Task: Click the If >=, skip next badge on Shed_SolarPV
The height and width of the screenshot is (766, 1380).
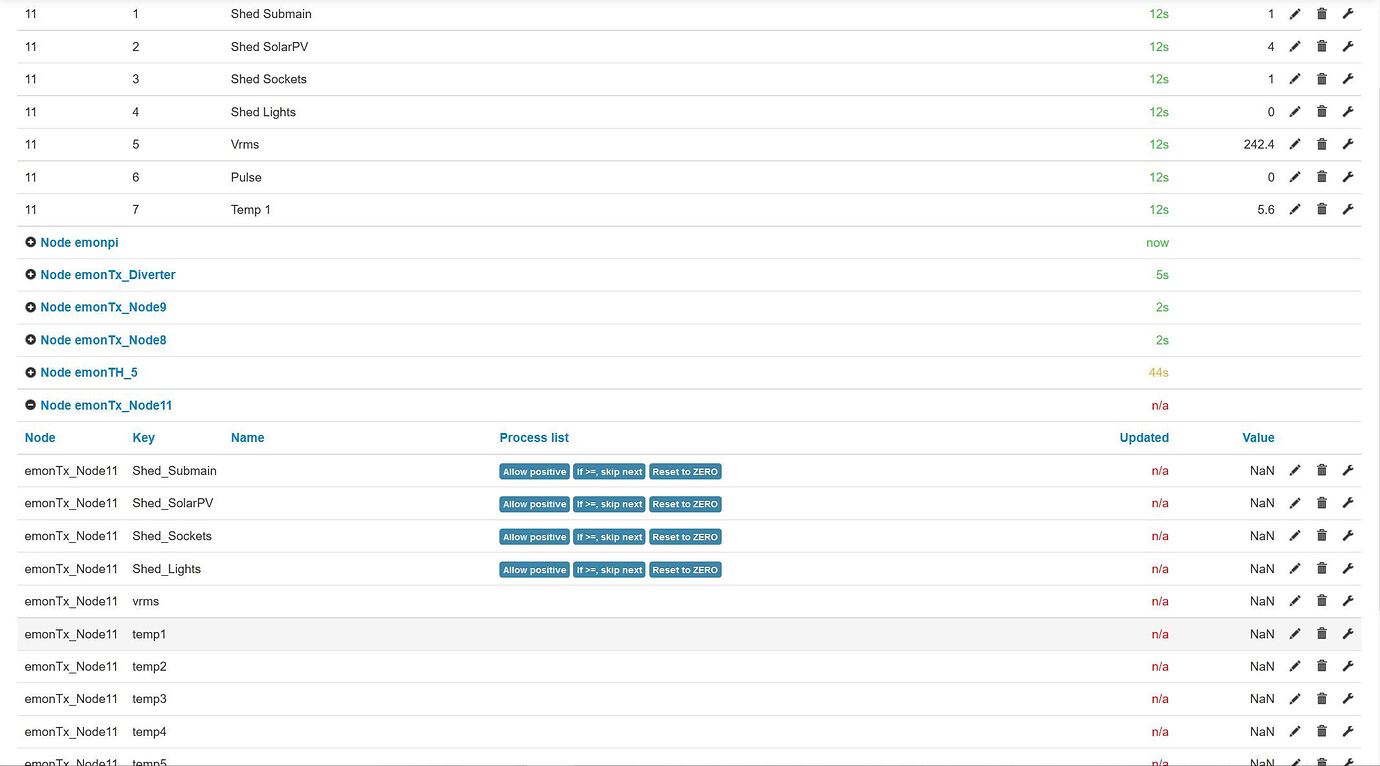Action: coord(608,503)
